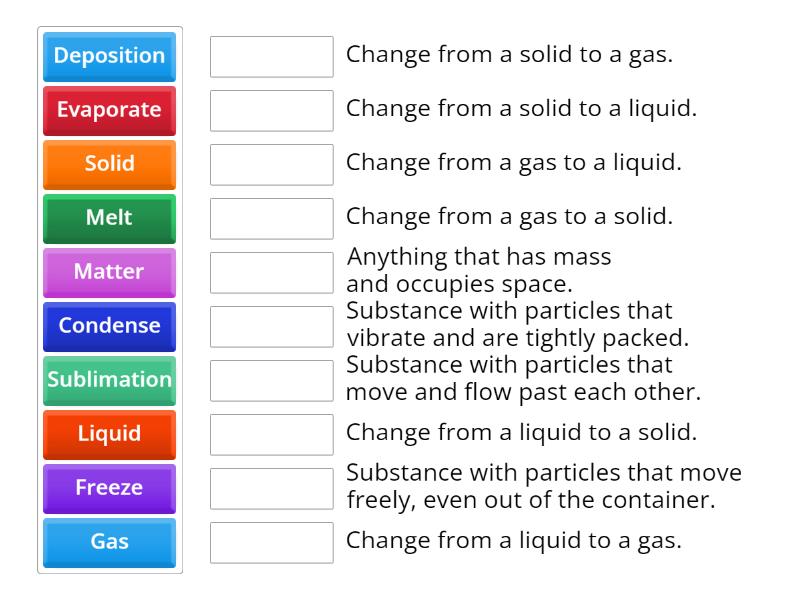Click the Sublimation word tile
The height and width of the screenshot is (600, 800).
(109, 380)
